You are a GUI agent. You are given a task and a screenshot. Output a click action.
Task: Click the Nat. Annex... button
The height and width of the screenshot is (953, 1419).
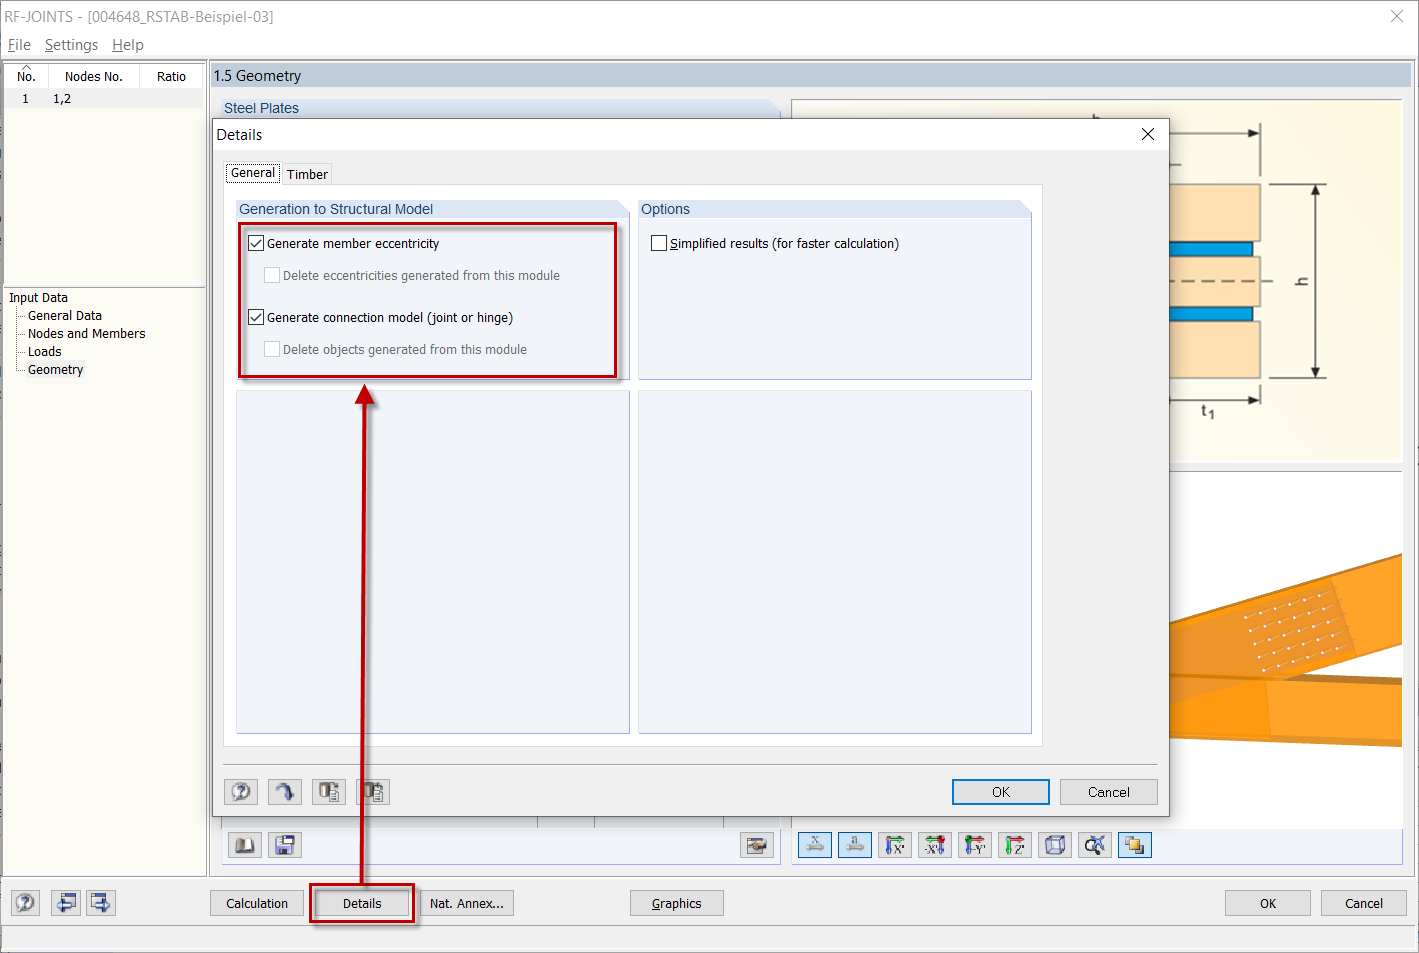pos(467,903)
